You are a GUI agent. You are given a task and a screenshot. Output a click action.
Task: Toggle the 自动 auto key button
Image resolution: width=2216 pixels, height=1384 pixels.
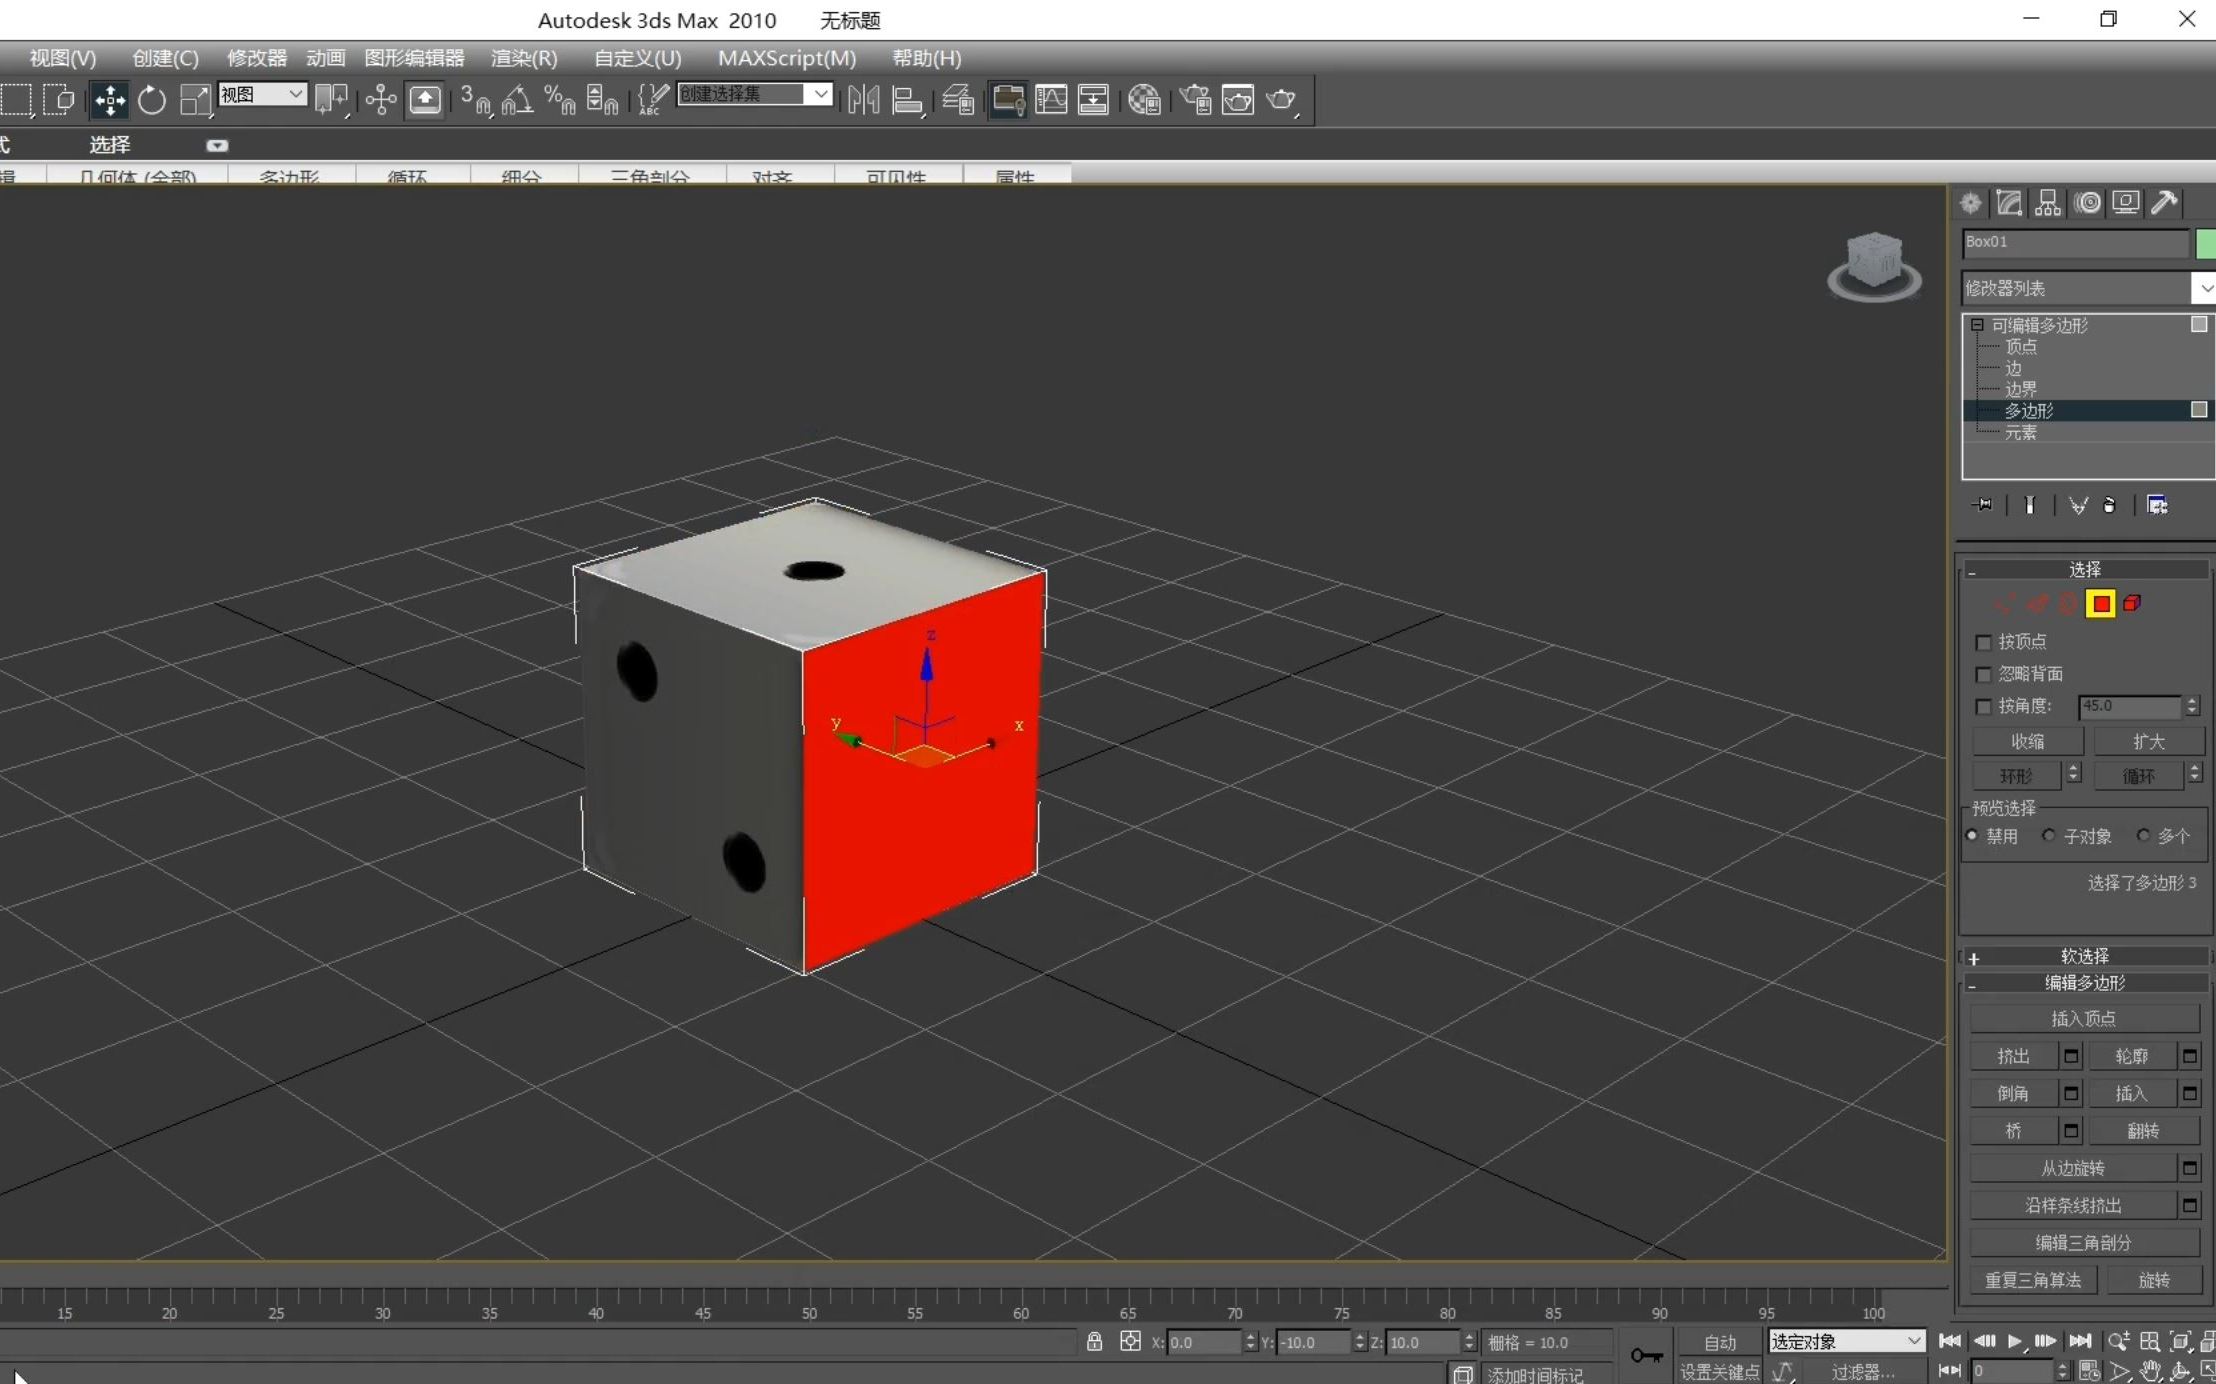tap(1720, 1342)
